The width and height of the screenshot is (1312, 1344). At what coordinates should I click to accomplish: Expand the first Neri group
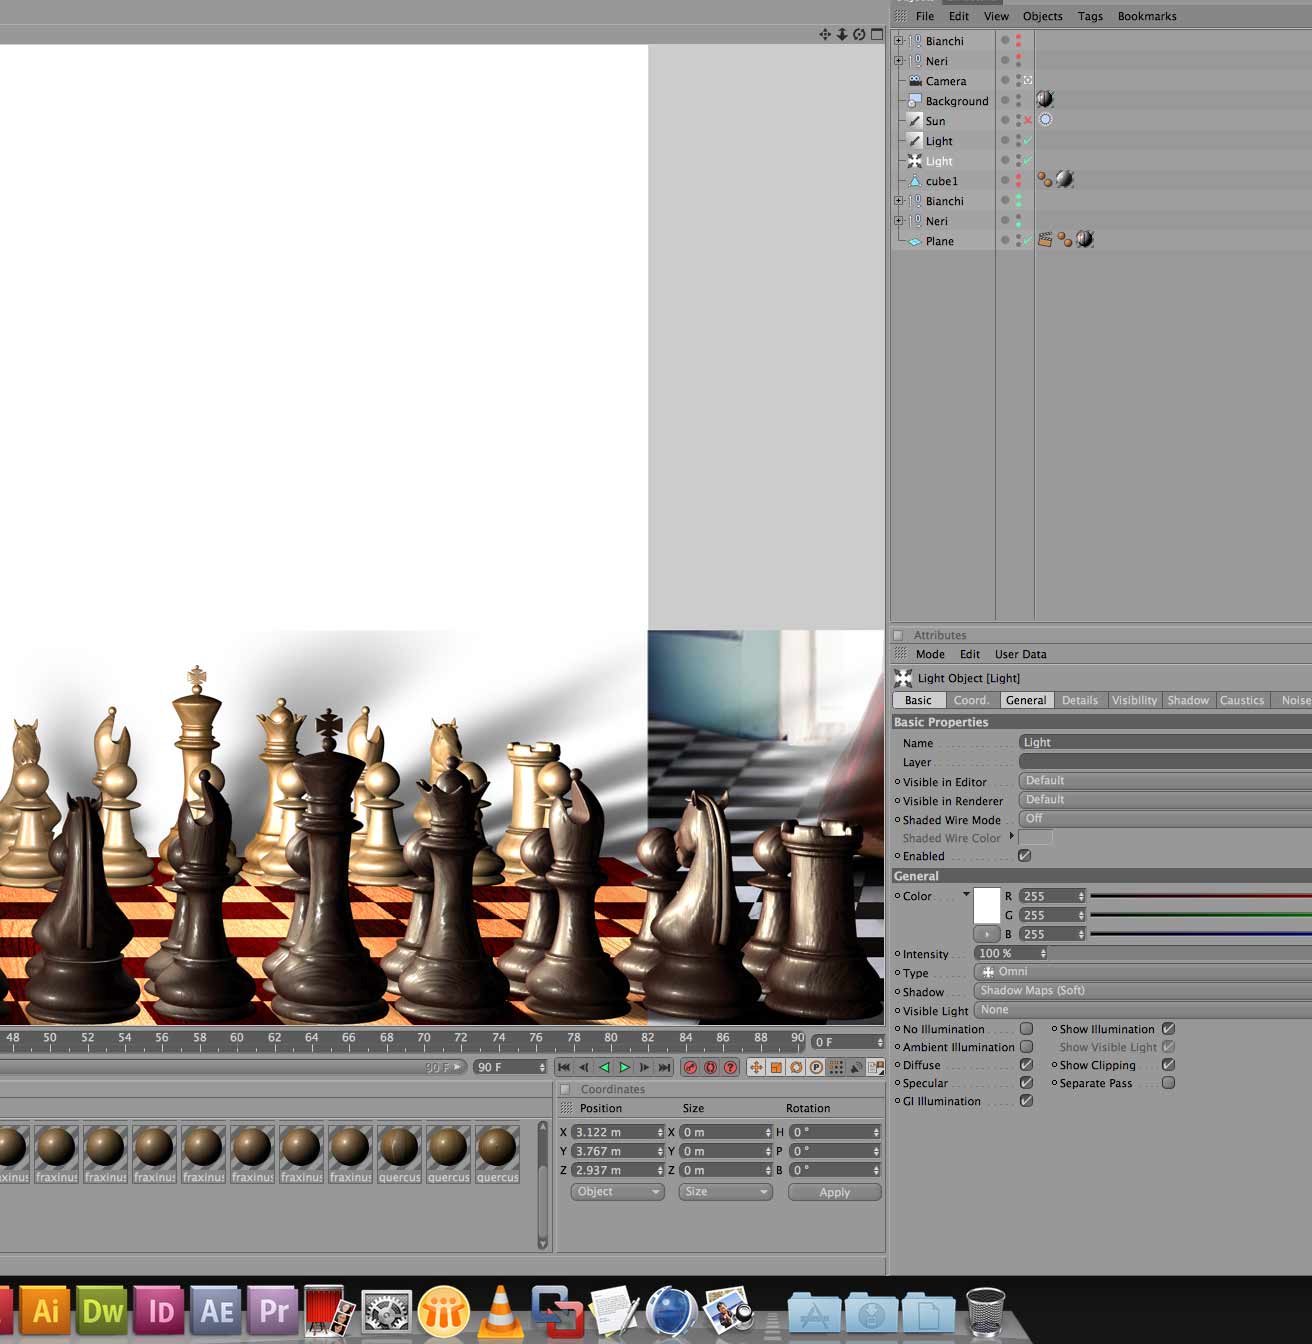[x=898, y=61]
